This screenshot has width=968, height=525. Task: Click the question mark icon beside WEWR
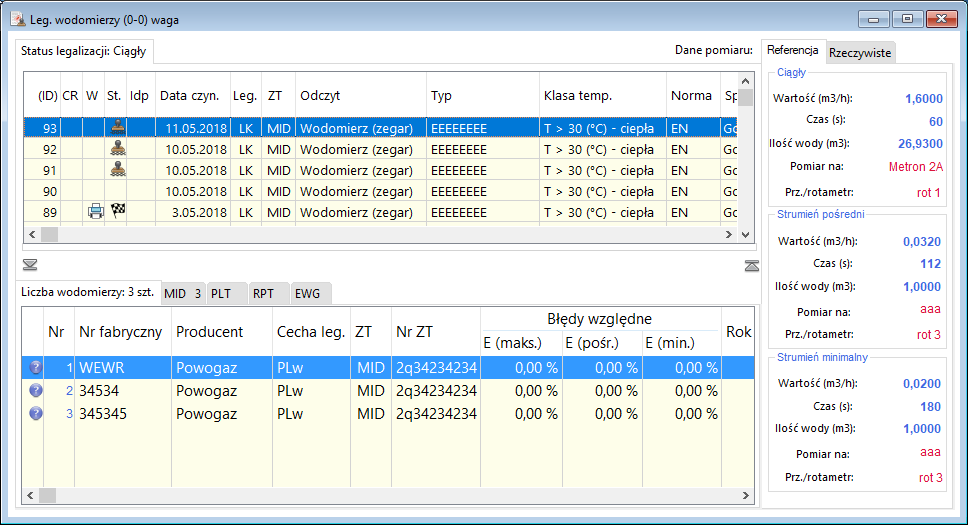click(36, 368)
